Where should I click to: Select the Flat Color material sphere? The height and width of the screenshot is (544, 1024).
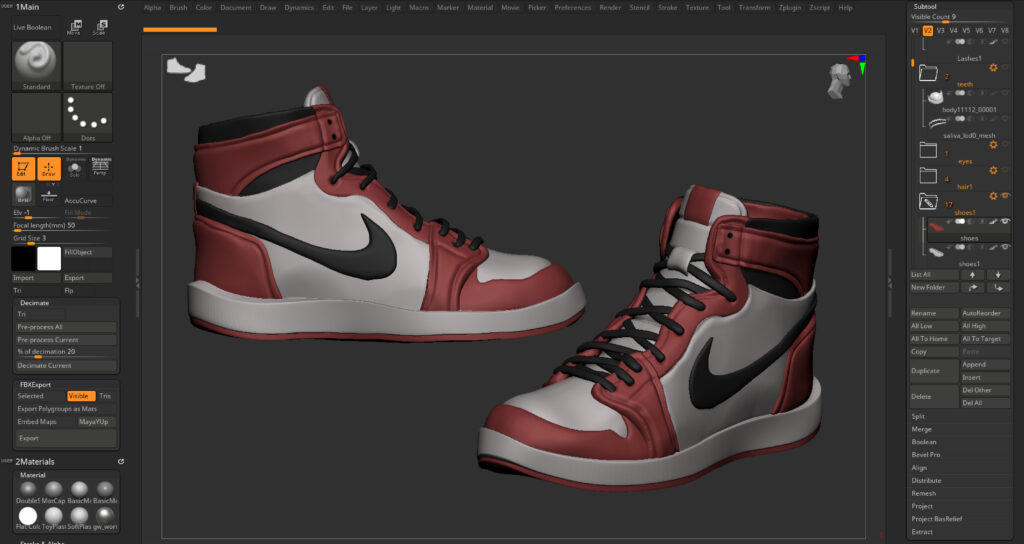tap(28, 517)
